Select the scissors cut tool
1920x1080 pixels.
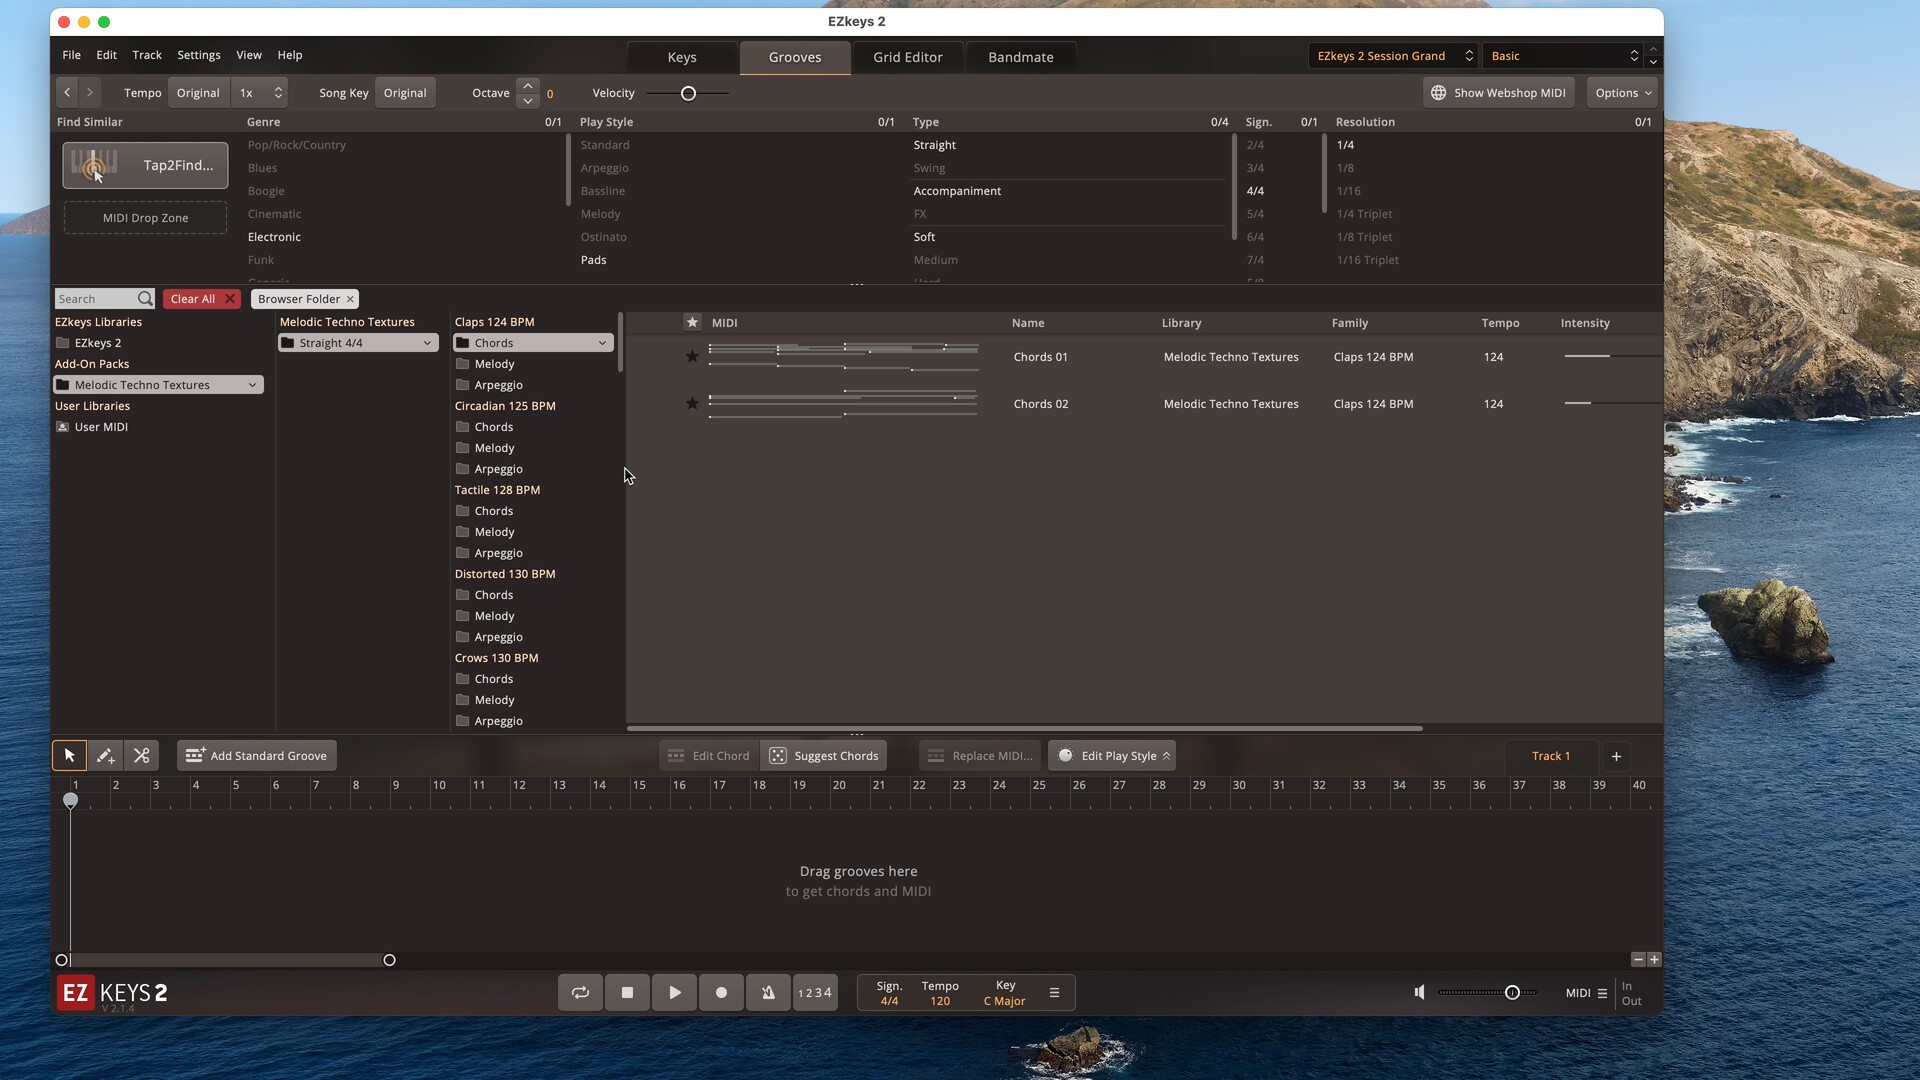pos(141,756)
